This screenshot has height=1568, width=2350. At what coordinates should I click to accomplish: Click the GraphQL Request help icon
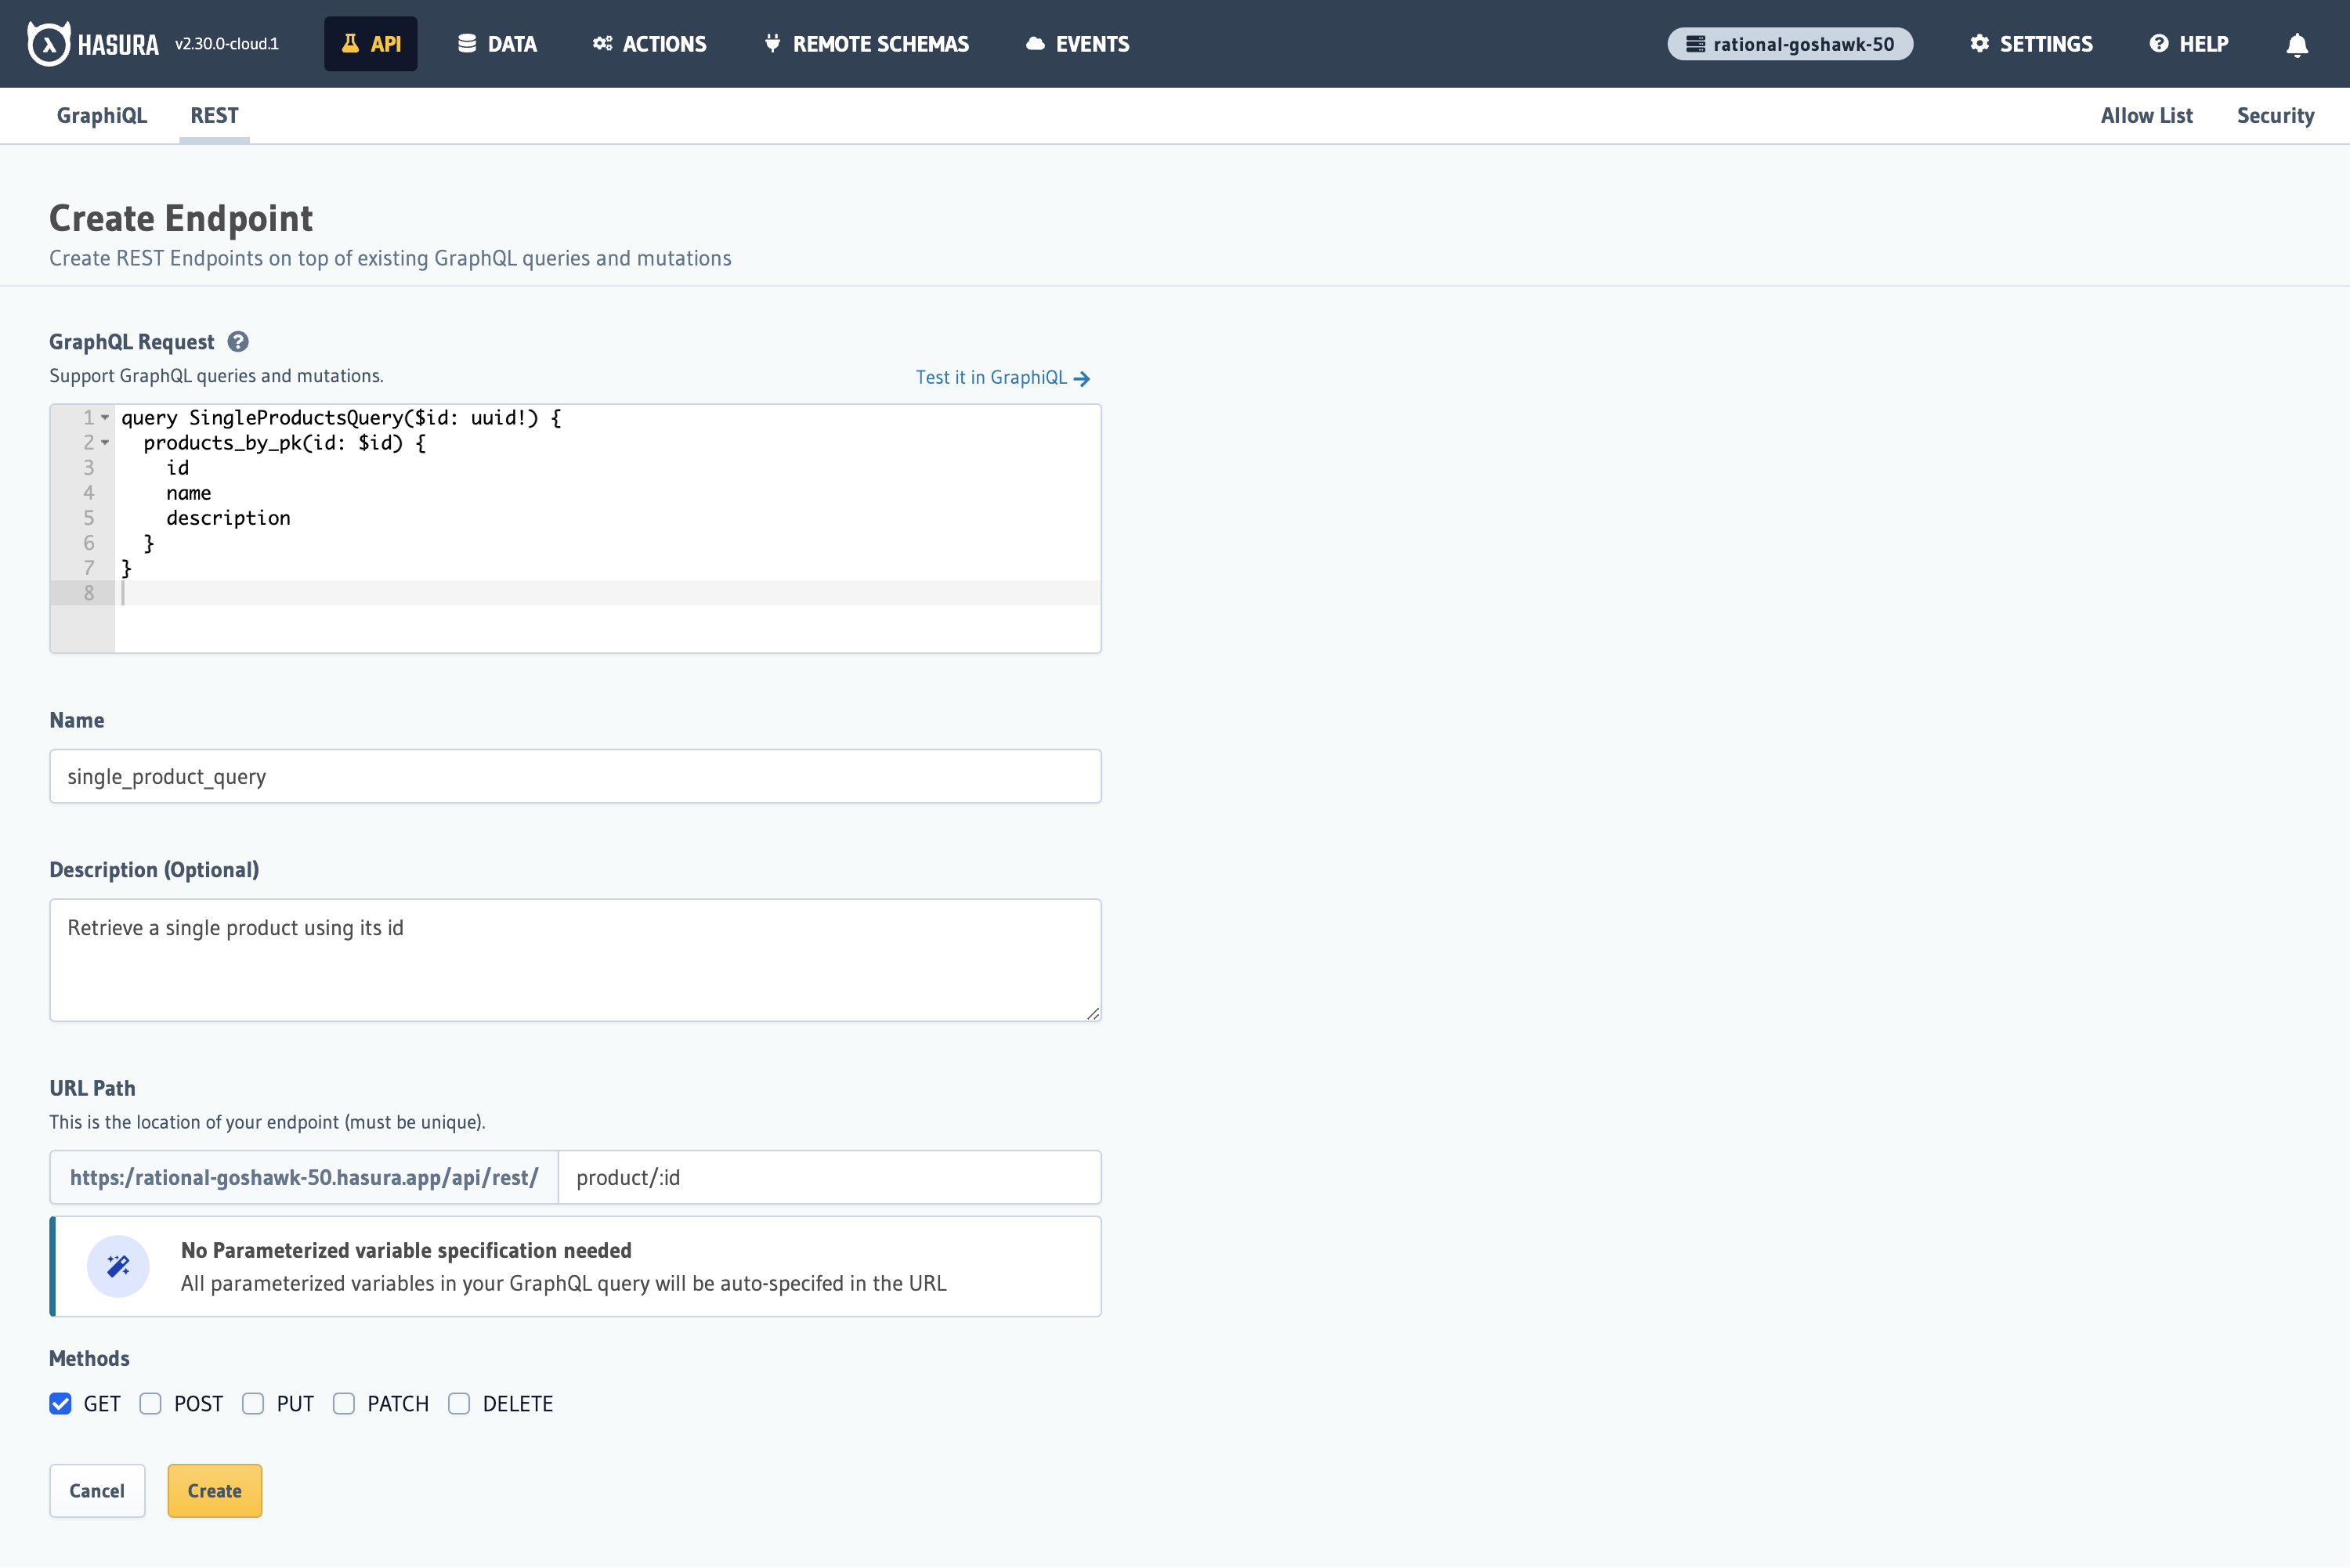tap(238, 341)
